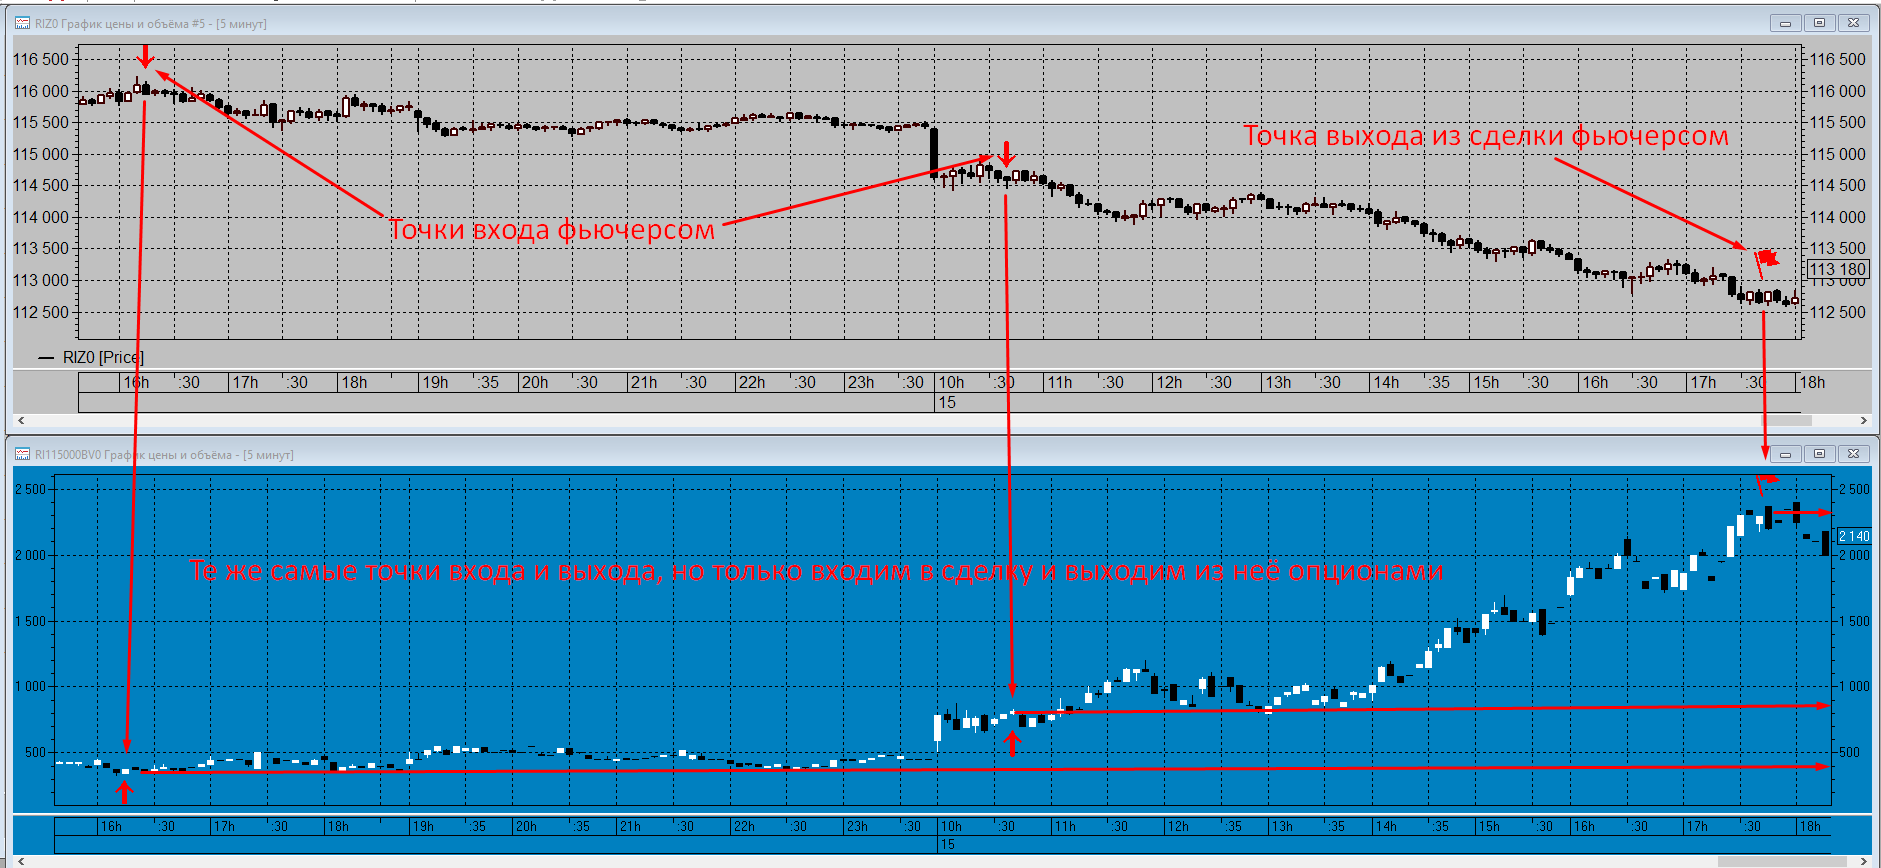Maximize the RIZ0 chart window
Image resolution: width=1881 pixels, height=868 pixels.
[1819, 23]
